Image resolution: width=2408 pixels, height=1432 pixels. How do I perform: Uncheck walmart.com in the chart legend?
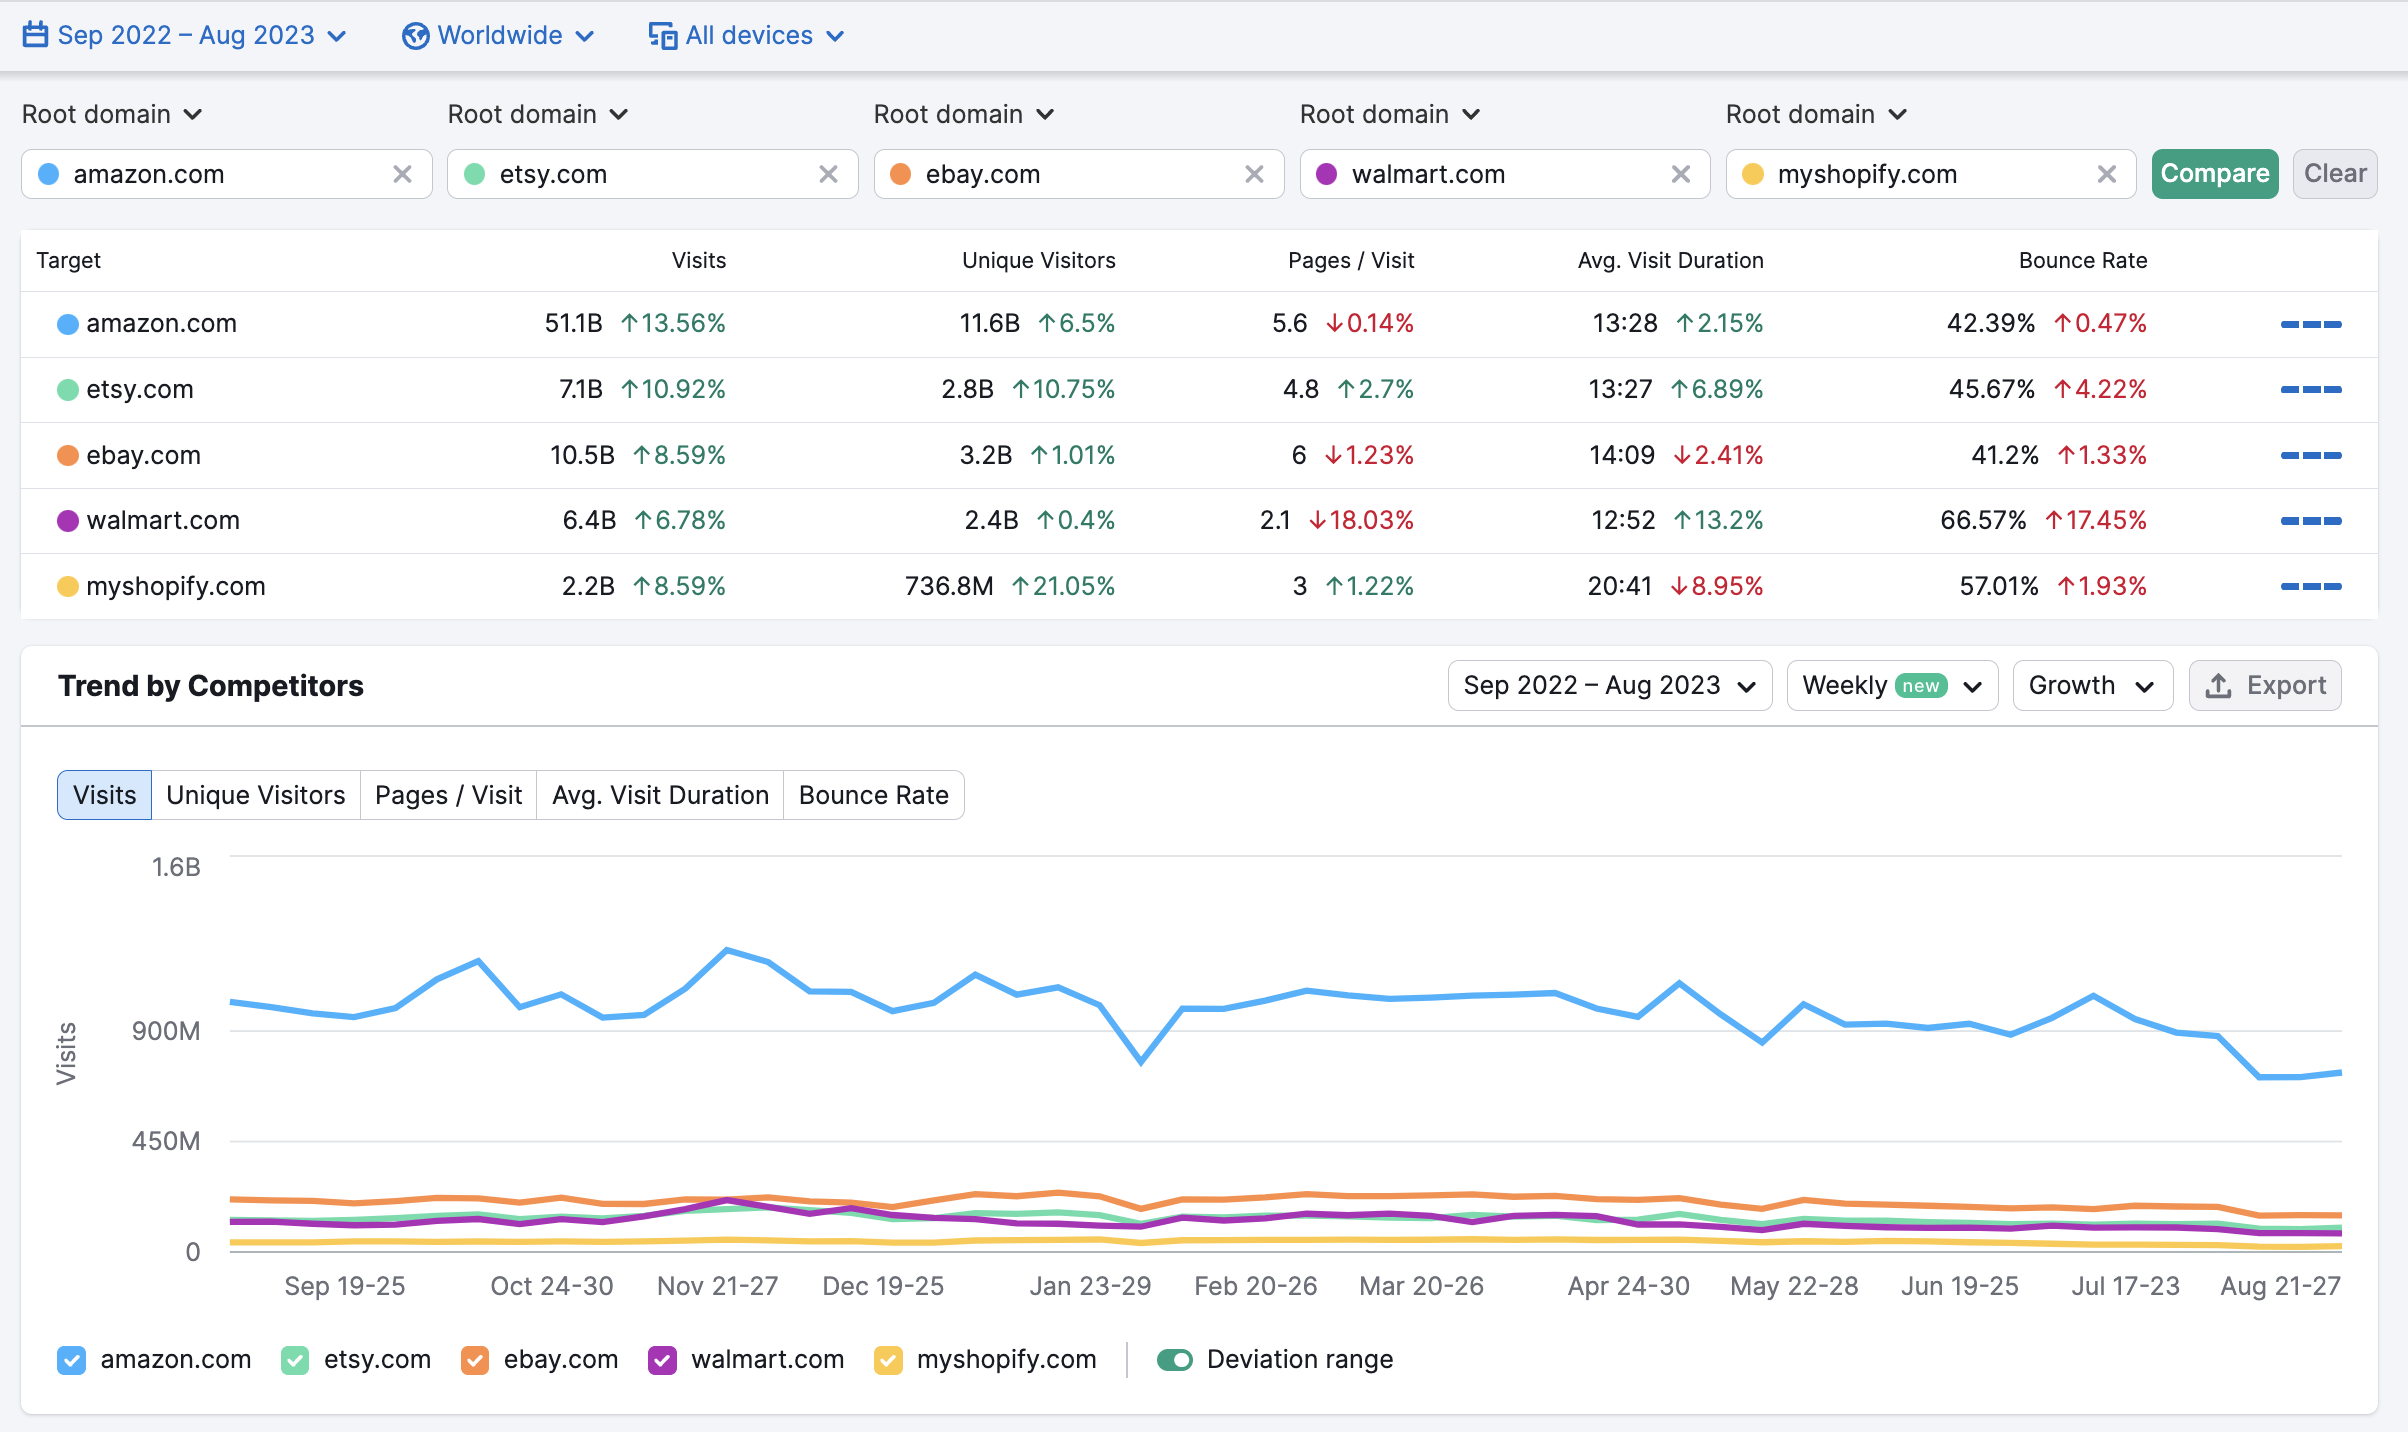[662, 1360]
